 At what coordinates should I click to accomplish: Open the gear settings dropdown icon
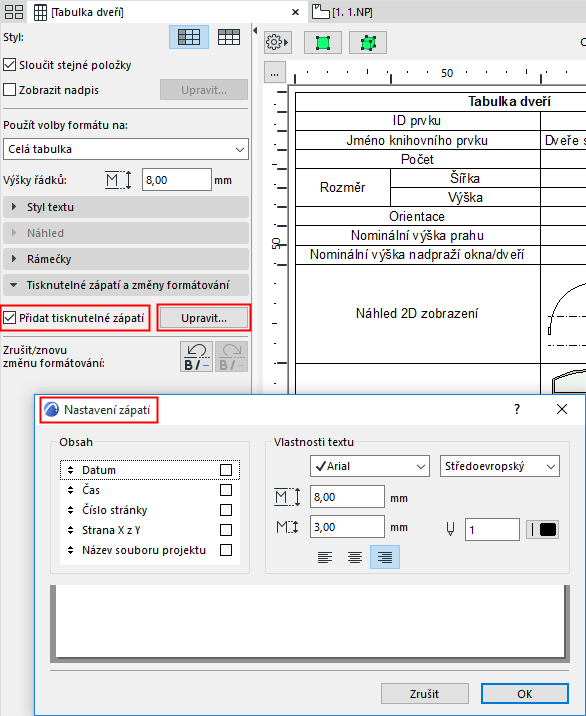point(277,42)
